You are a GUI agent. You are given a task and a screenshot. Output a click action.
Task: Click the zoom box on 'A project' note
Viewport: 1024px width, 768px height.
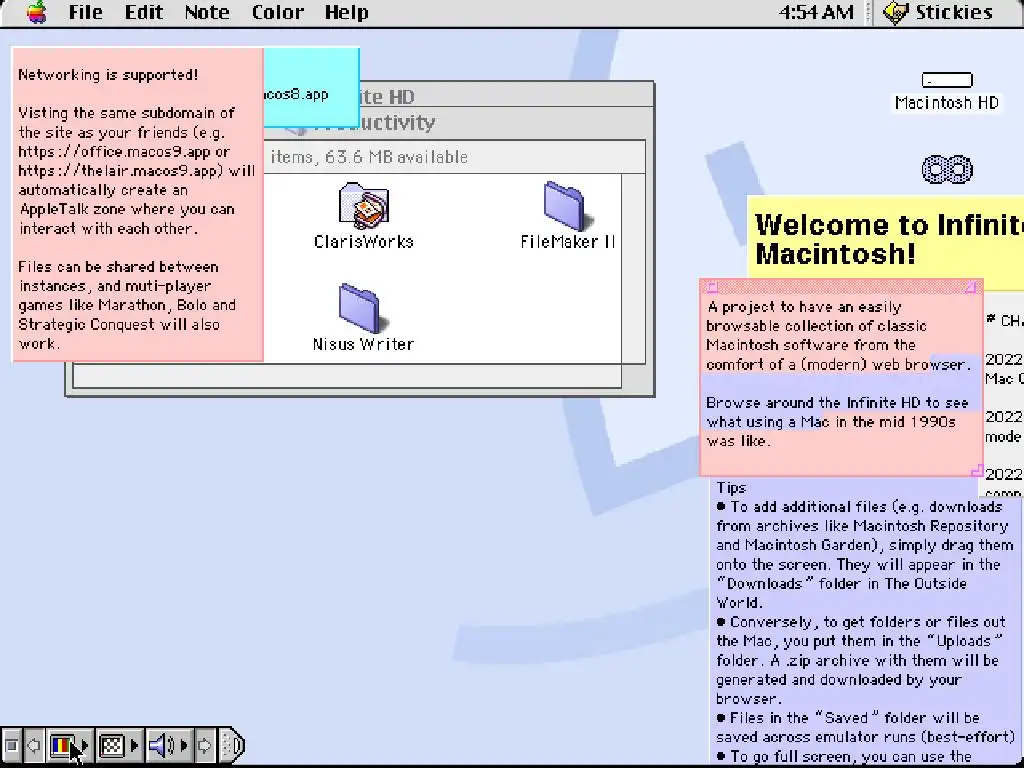pos(971,287)
